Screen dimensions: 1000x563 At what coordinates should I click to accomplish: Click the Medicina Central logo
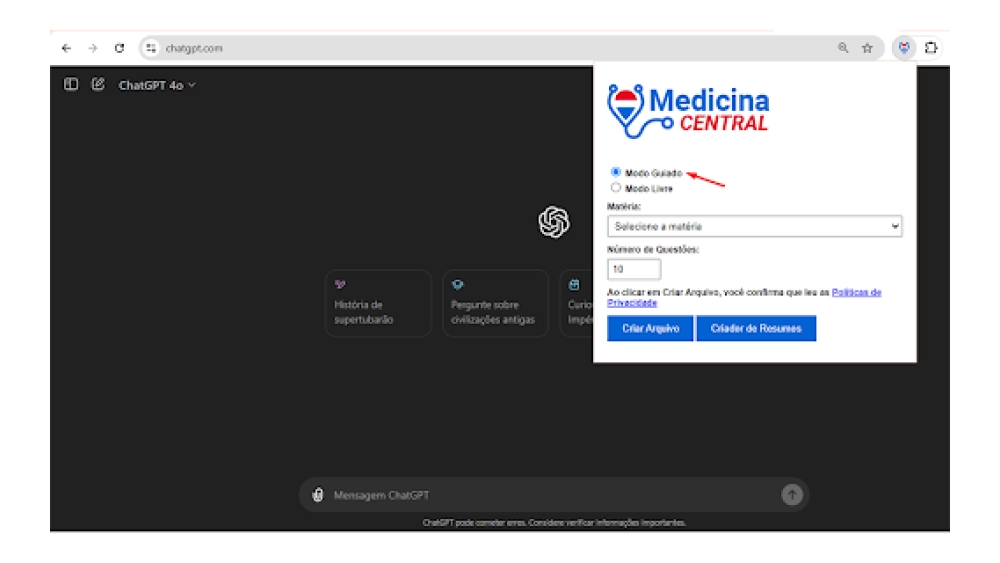coord(688,111)
